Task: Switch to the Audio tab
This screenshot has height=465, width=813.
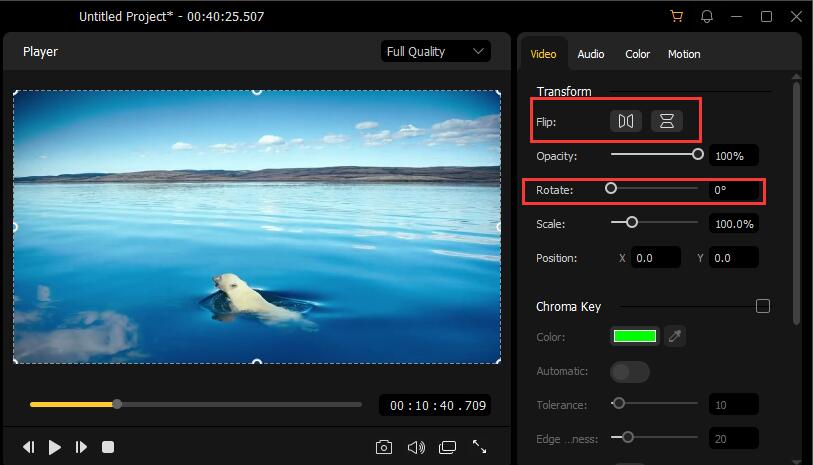Action: 591,54
